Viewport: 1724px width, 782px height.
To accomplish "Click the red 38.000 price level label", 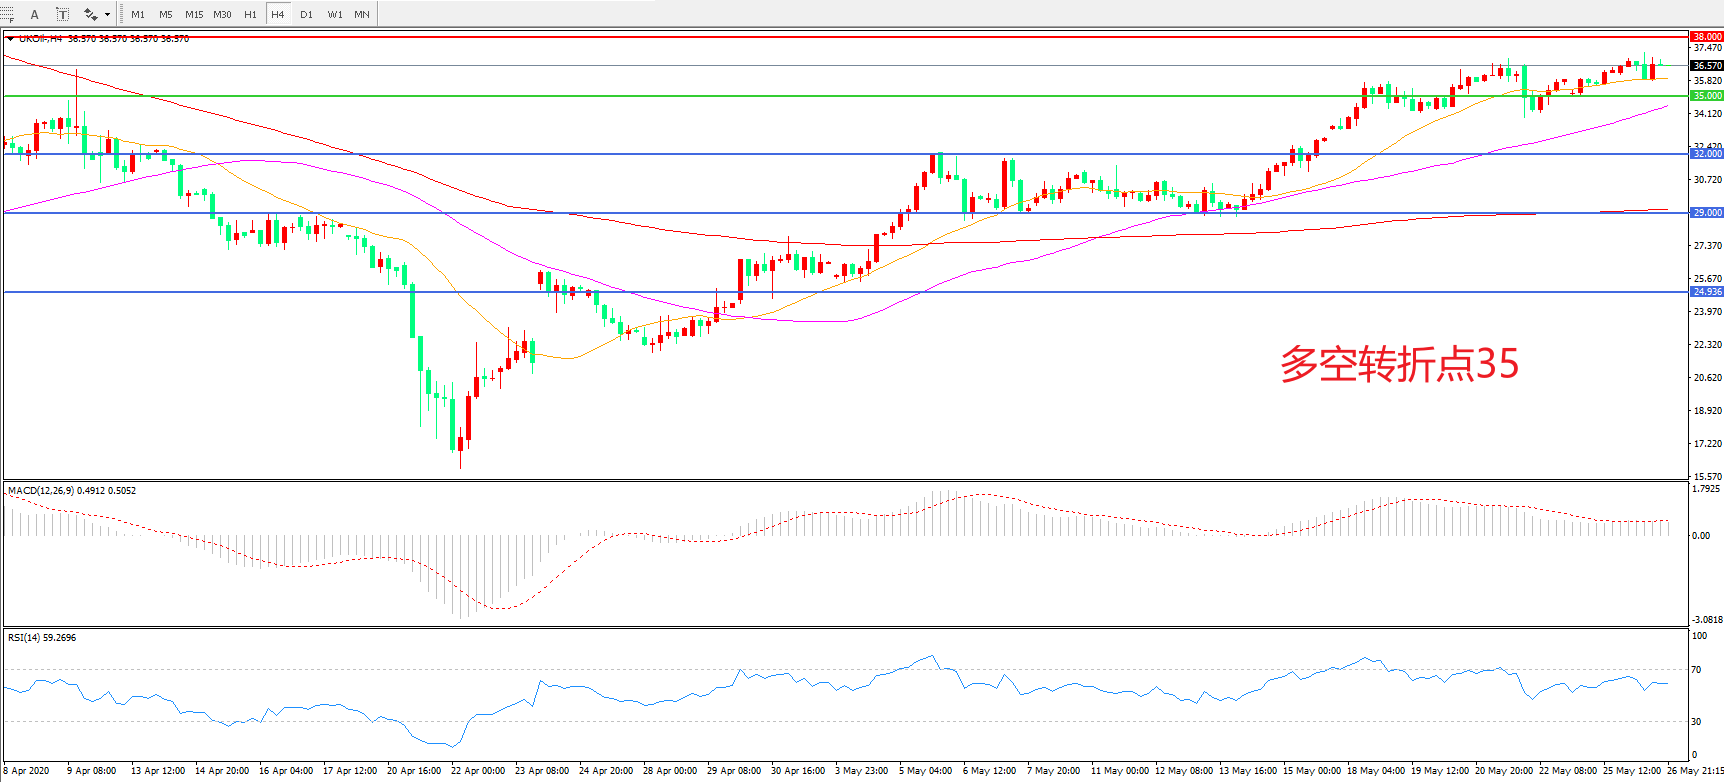I will (x=1706, y=36).
